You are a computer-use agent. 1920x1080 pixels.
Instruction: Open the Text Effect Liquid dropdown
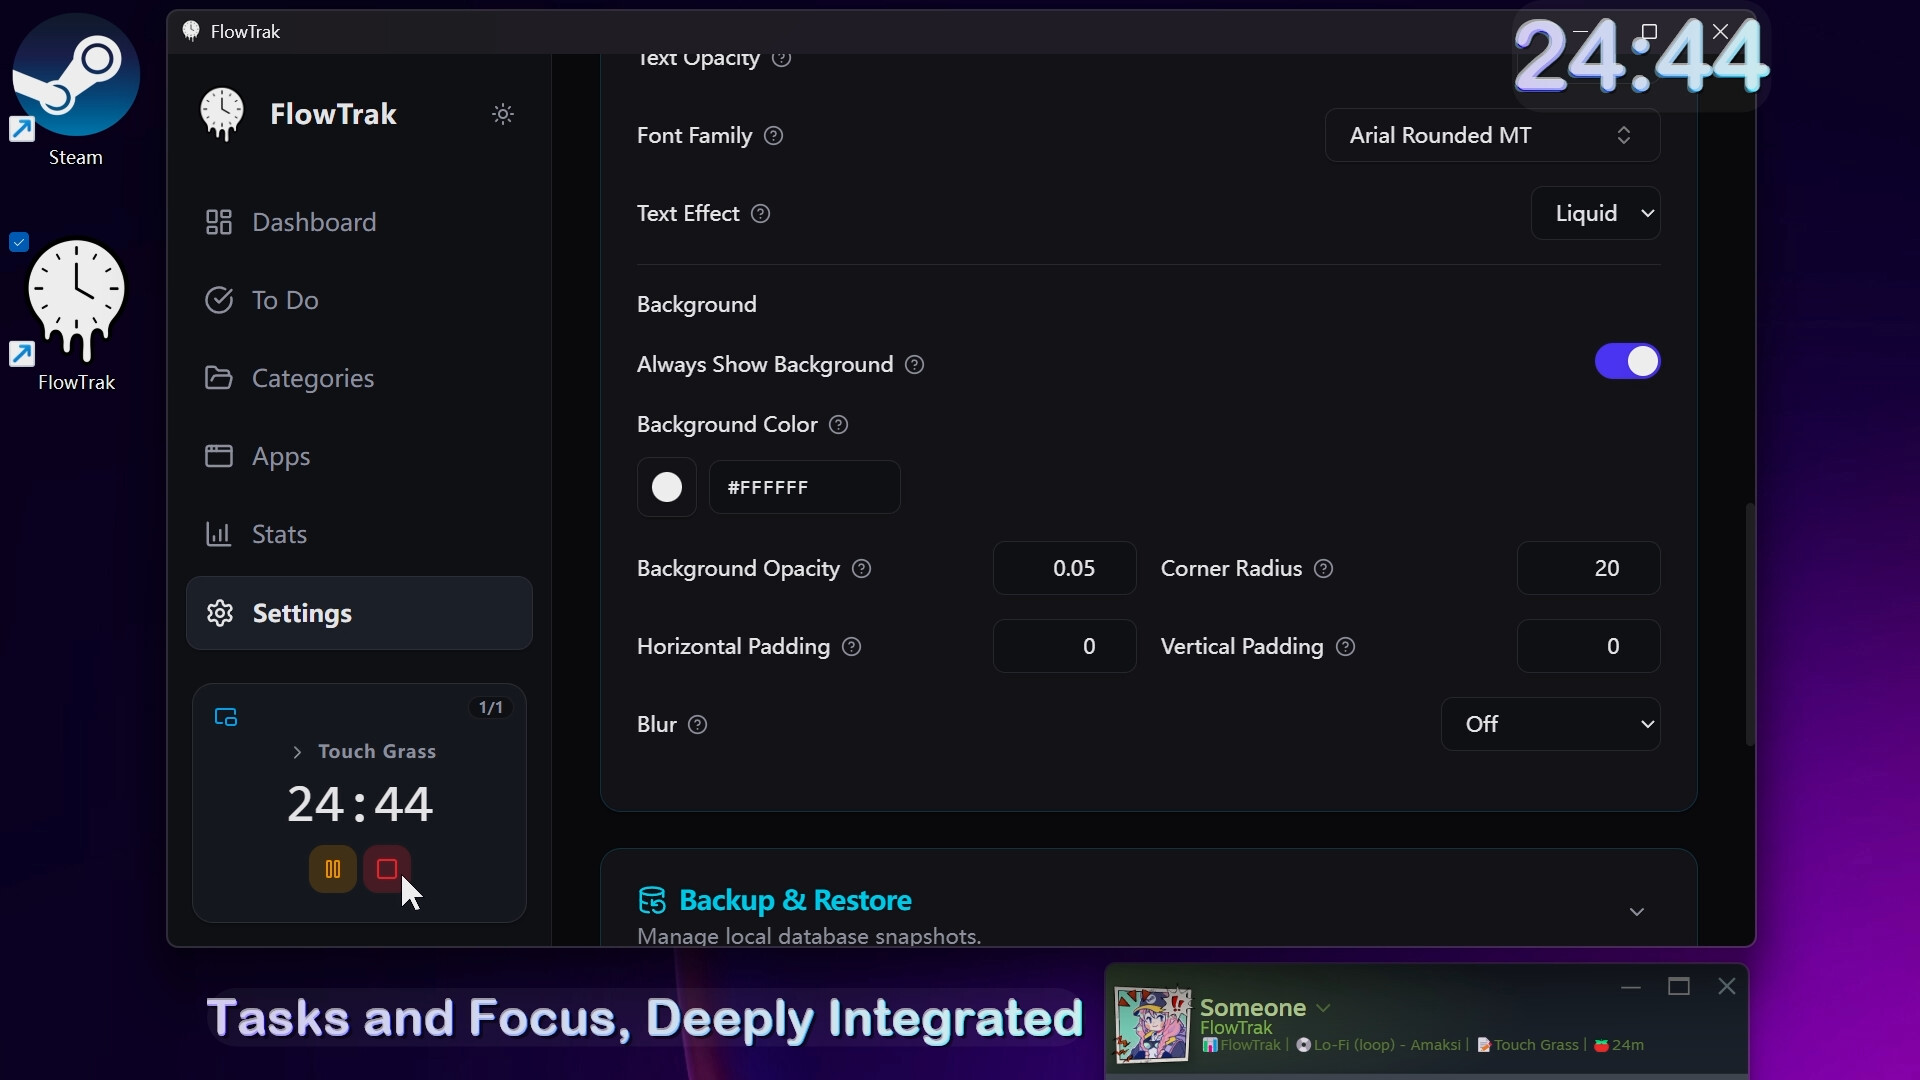tap(1595, 213)
